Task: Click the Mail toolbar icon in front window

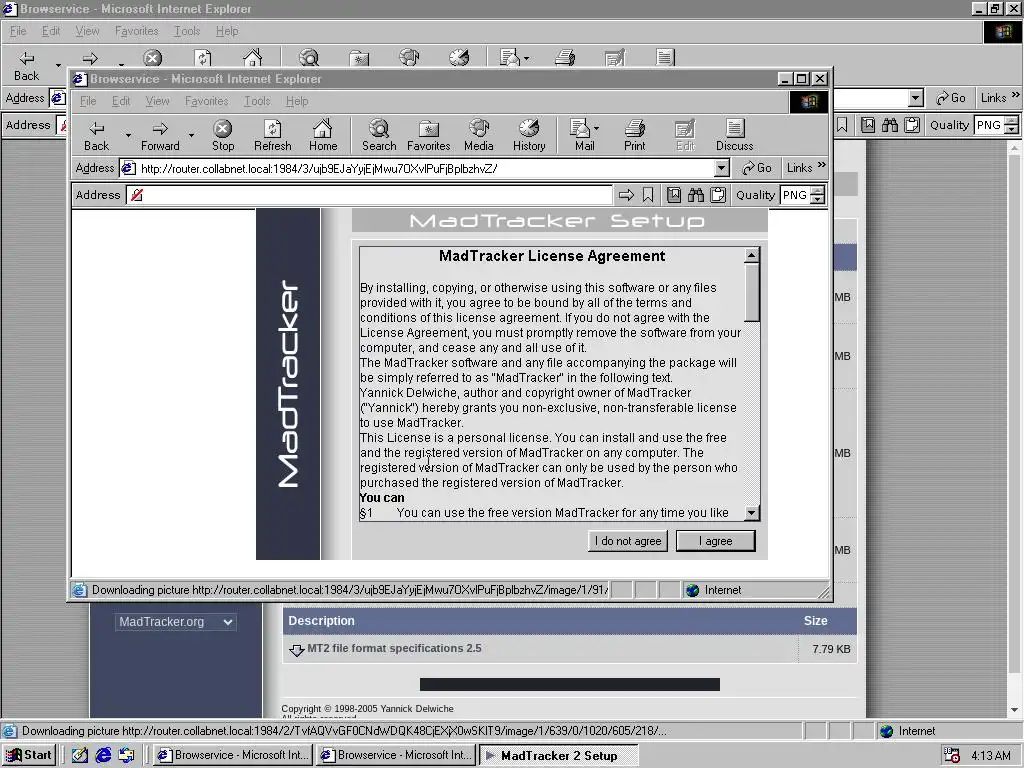Action: [x=581, y=135]
